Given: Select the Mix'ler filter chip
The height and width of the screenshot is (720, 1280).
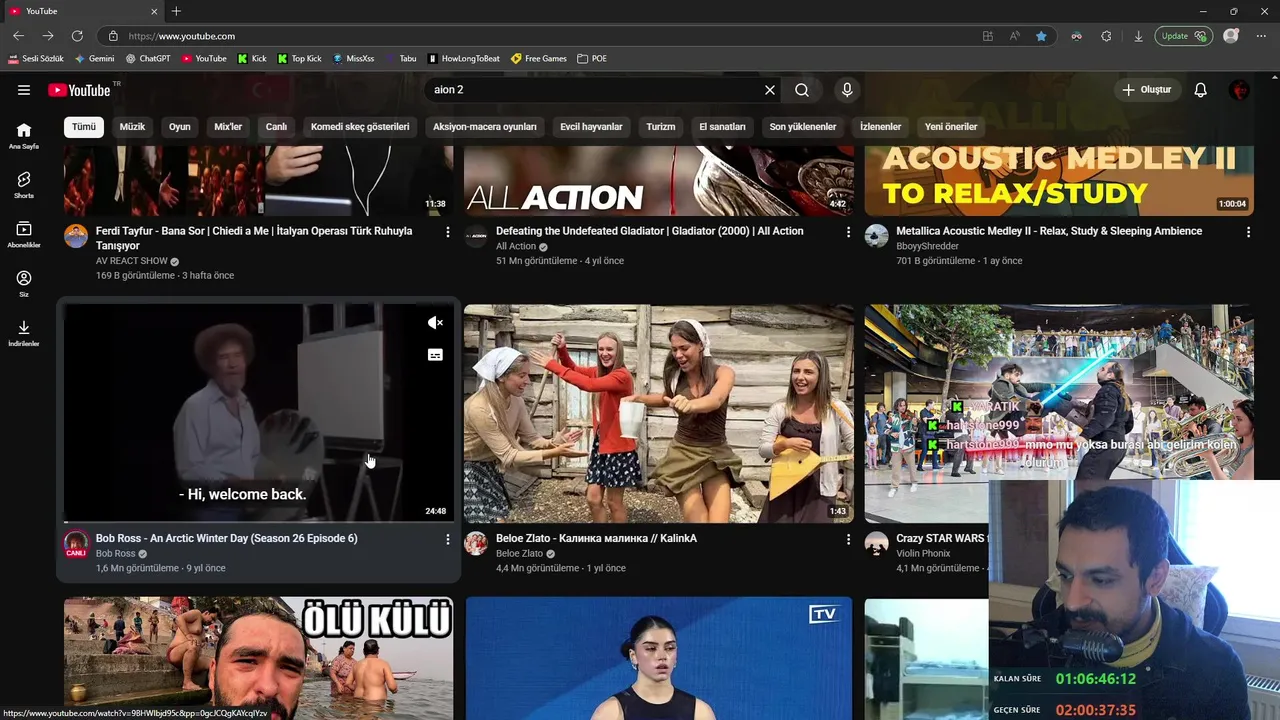Looking at the screenshot, I should (x=228, y=127).
